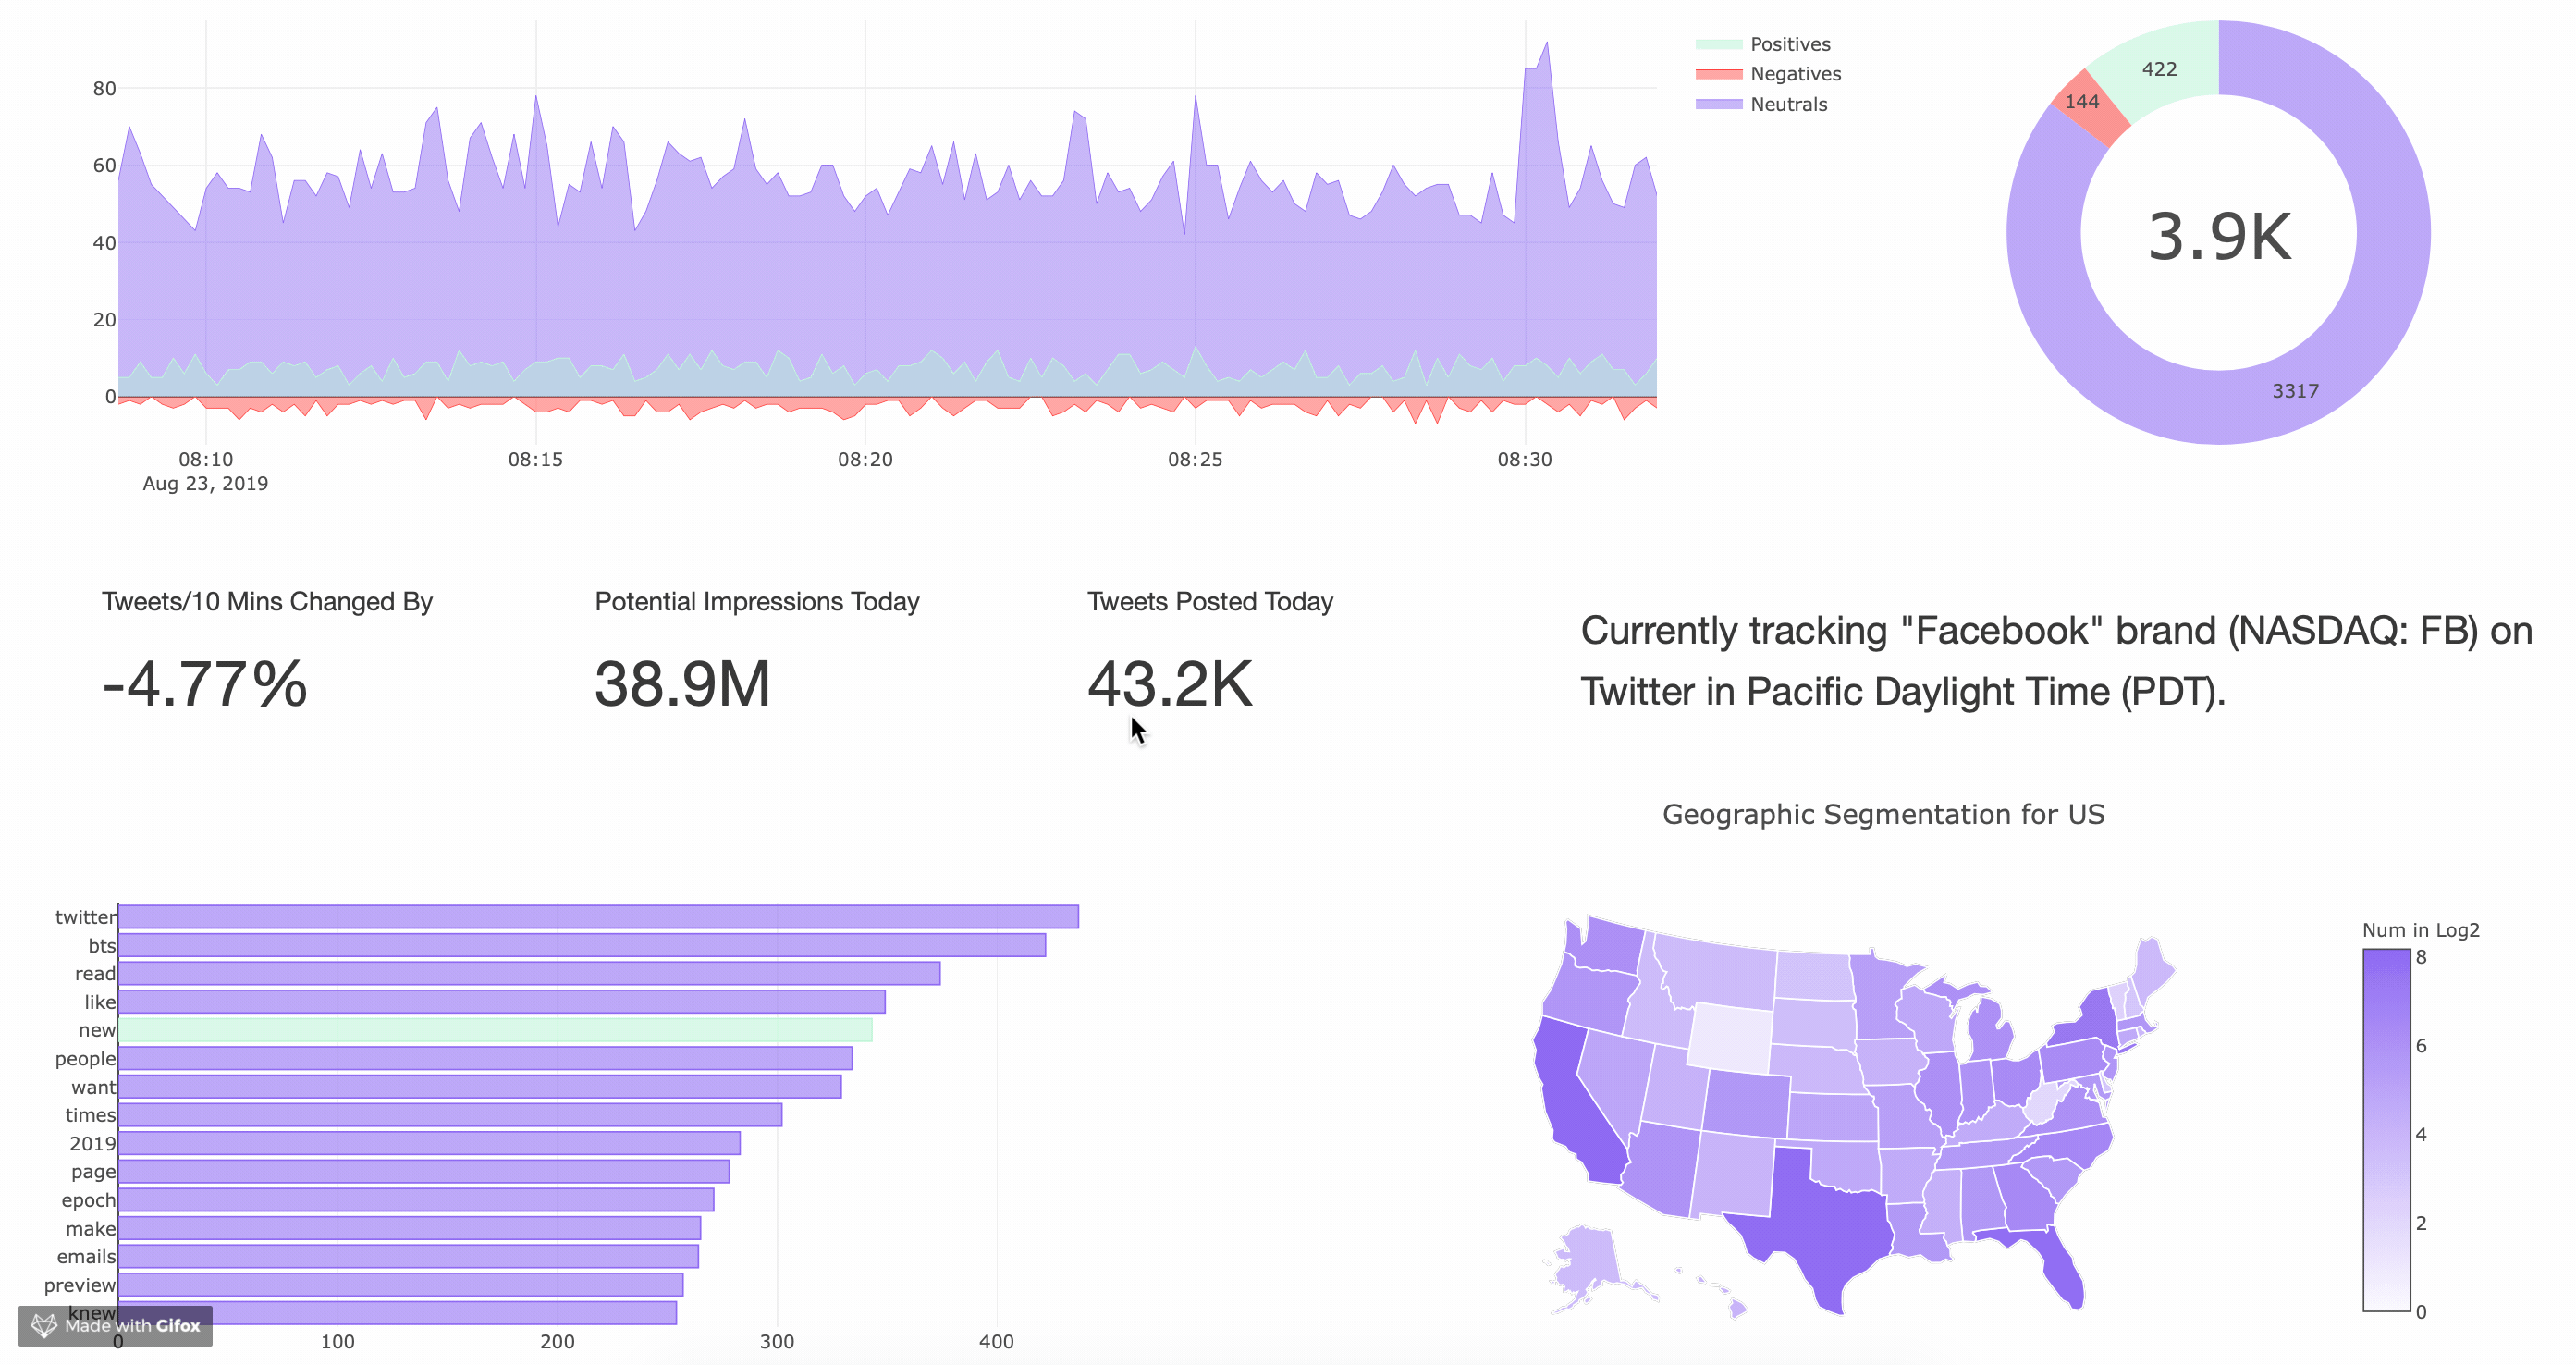
Task: Toggle the Neutrals legend entry
Action: 1787,104
